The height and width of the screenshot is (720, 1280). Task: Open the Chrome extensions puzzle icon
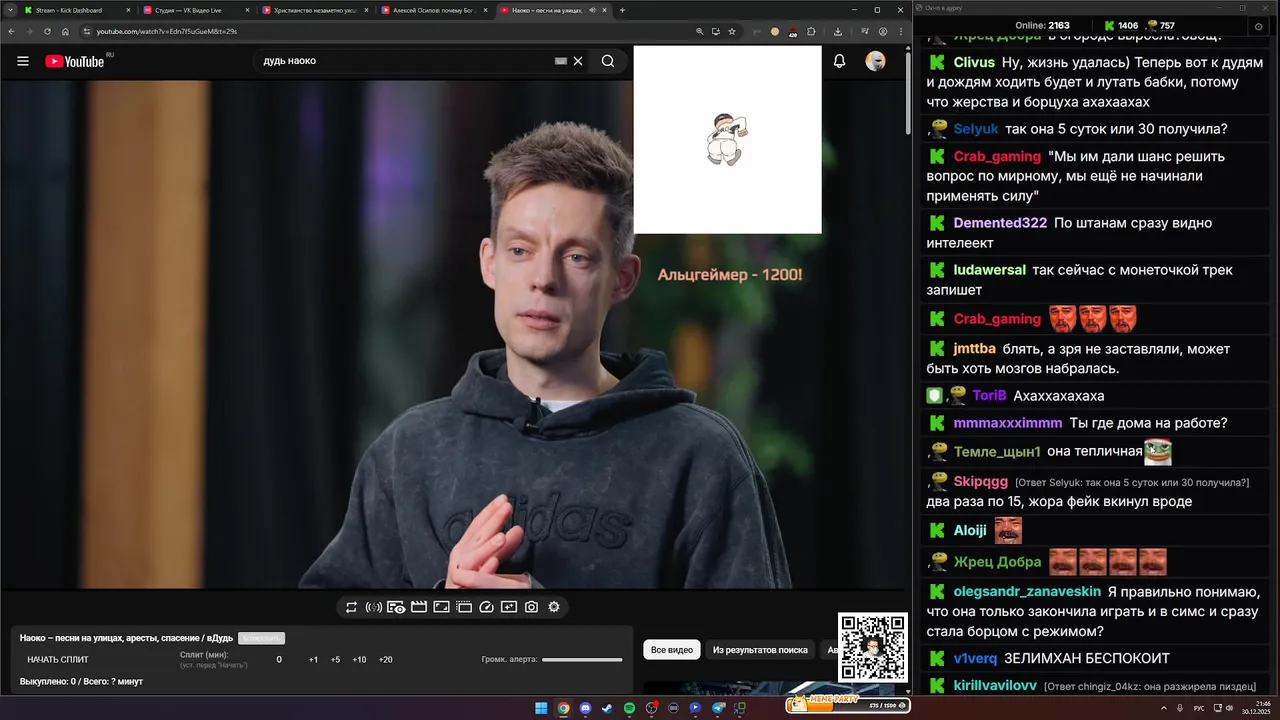tap(811, 31)
